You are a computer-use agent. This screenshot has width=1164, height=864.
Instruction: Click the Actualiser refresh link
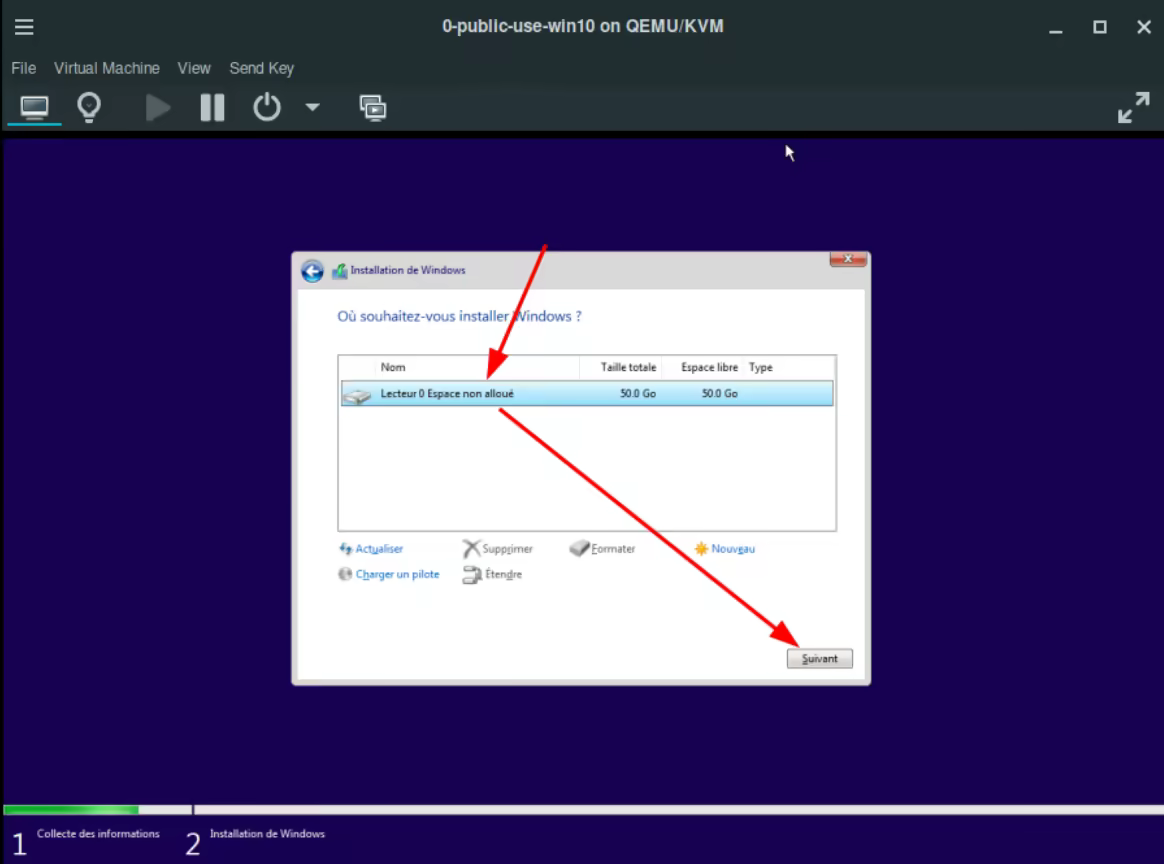pos(378,549)
